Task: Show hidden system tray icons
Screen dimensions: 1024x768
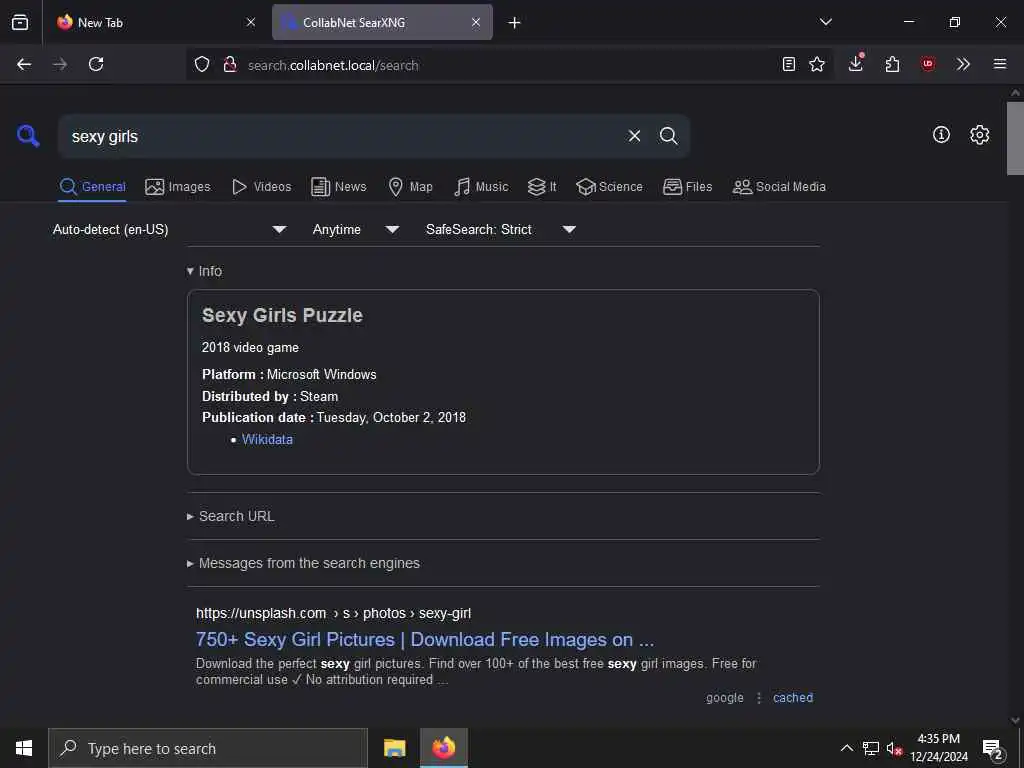Action: coord(846,748)
